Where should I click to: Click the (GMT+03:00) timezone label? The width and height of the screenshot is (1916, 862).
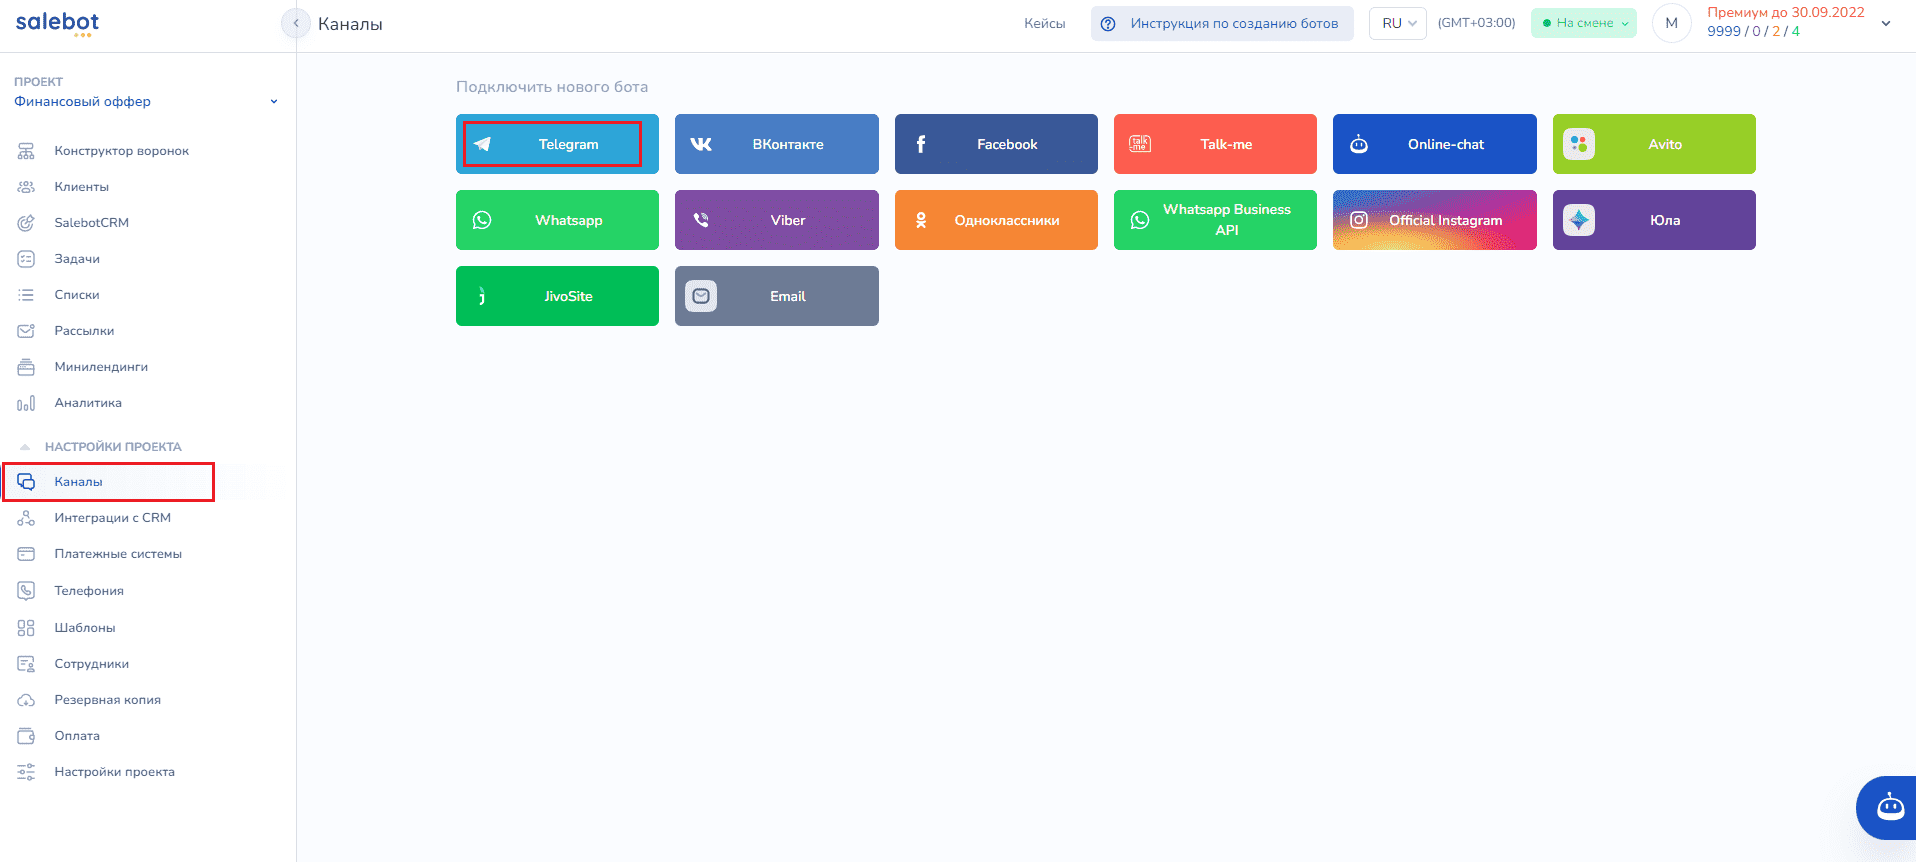(1476, 23)
